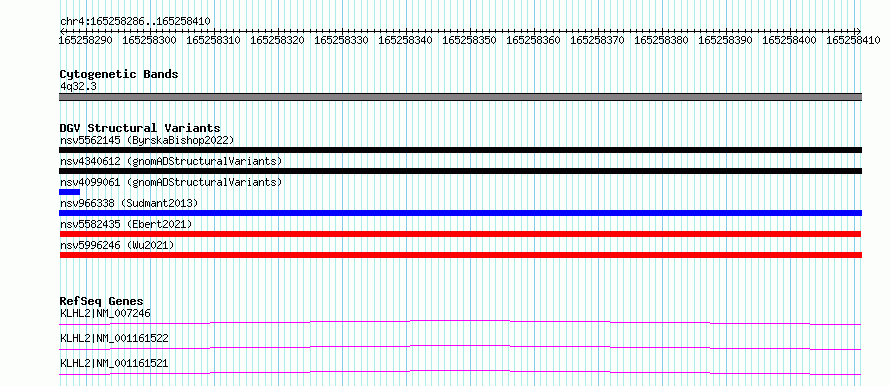Image resolution: width=890 pixels, height=386 pixels.
Task: Select ruler position 165258350
Action: tap(469, 40)
